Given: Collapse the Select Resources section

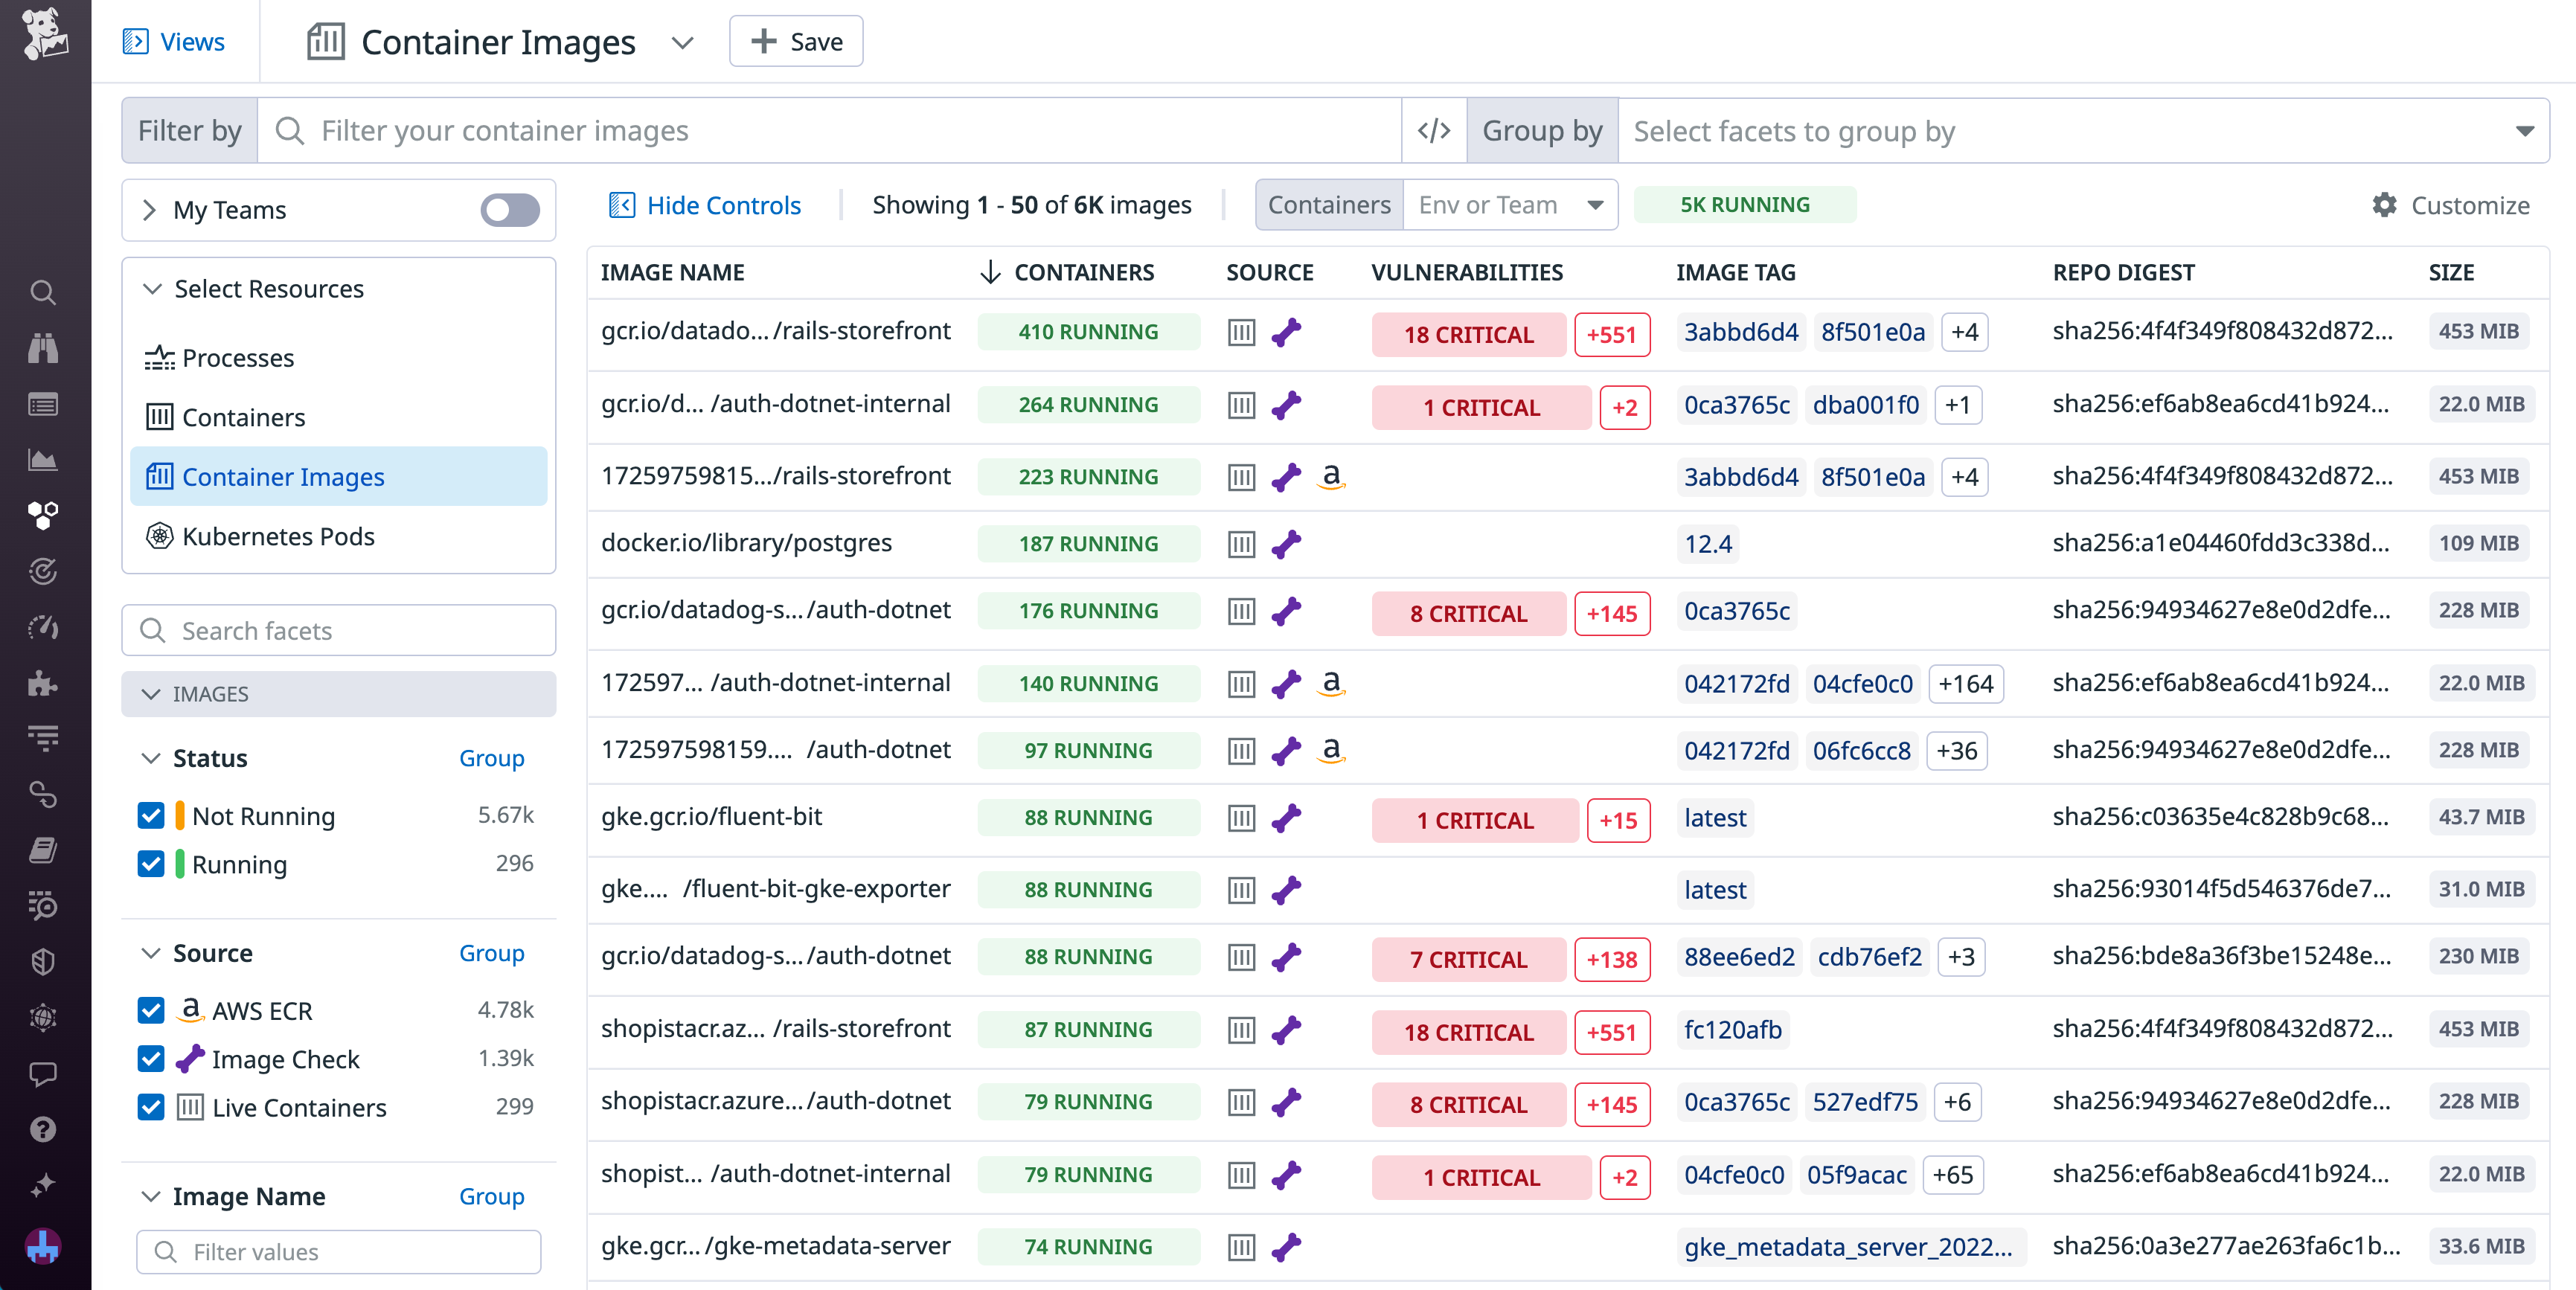Looking at the screenshot, I should (x=153, y=288).
